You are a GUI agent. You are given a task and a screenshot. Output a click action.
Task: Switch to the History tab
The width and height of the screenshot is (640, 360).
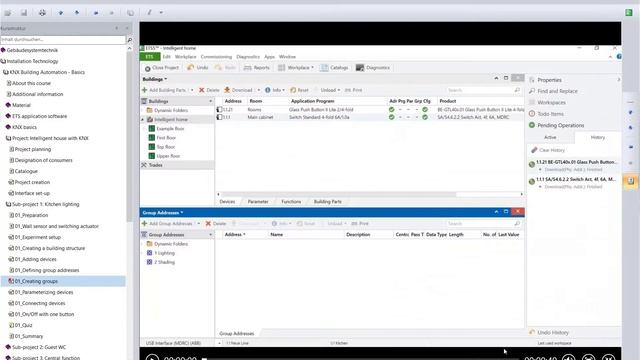[x=598, y=138]
